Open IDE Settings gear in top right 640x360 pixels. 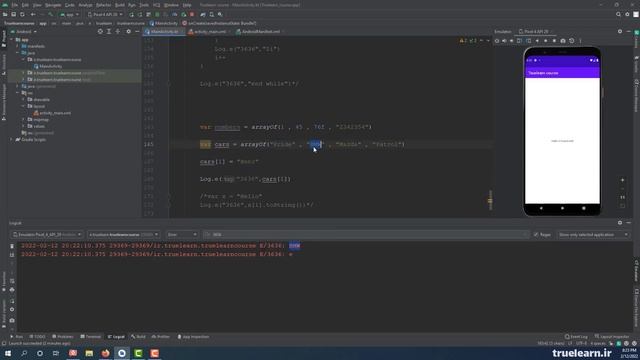tap(627, 14)
